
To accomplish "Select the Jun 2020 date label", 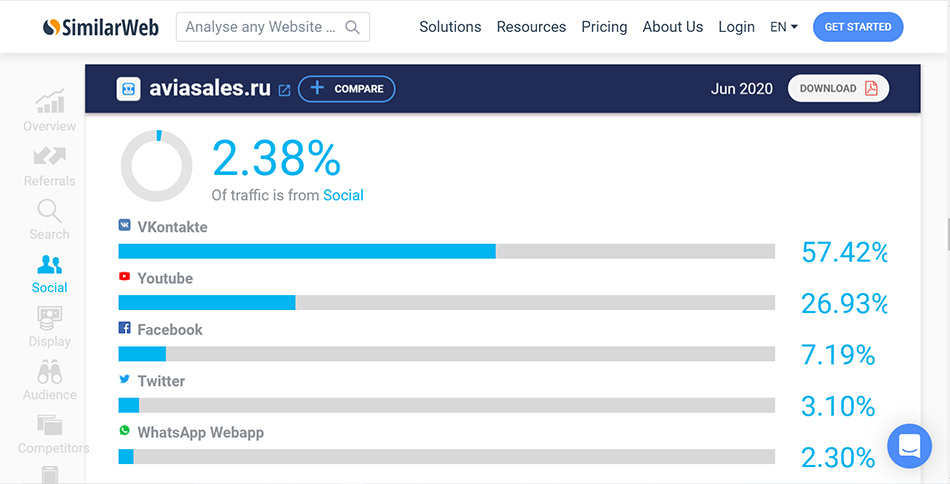I will (742, 89).
